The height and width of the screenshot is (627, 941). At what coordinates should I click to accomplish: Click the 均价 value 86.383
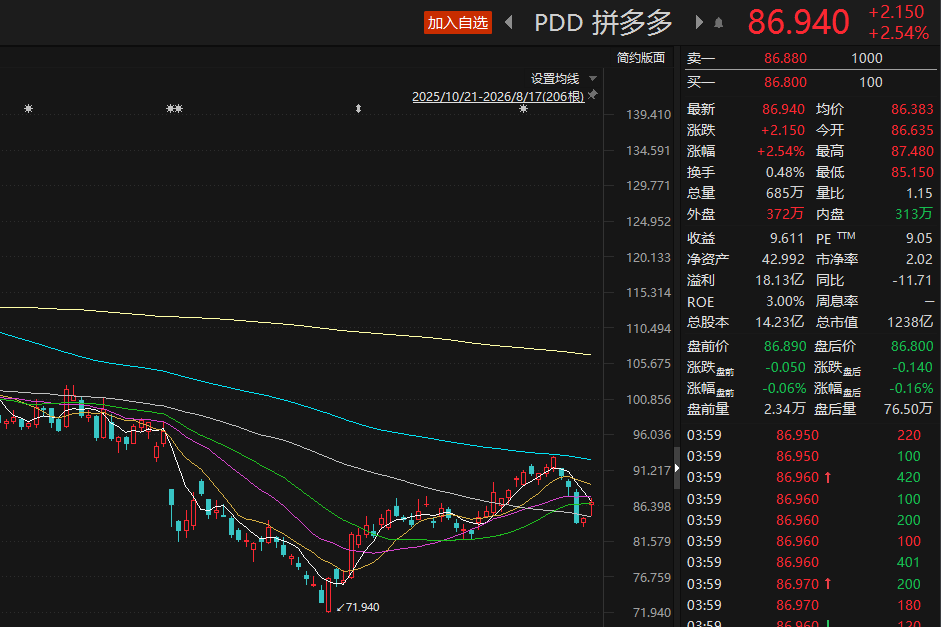[912, 109]
